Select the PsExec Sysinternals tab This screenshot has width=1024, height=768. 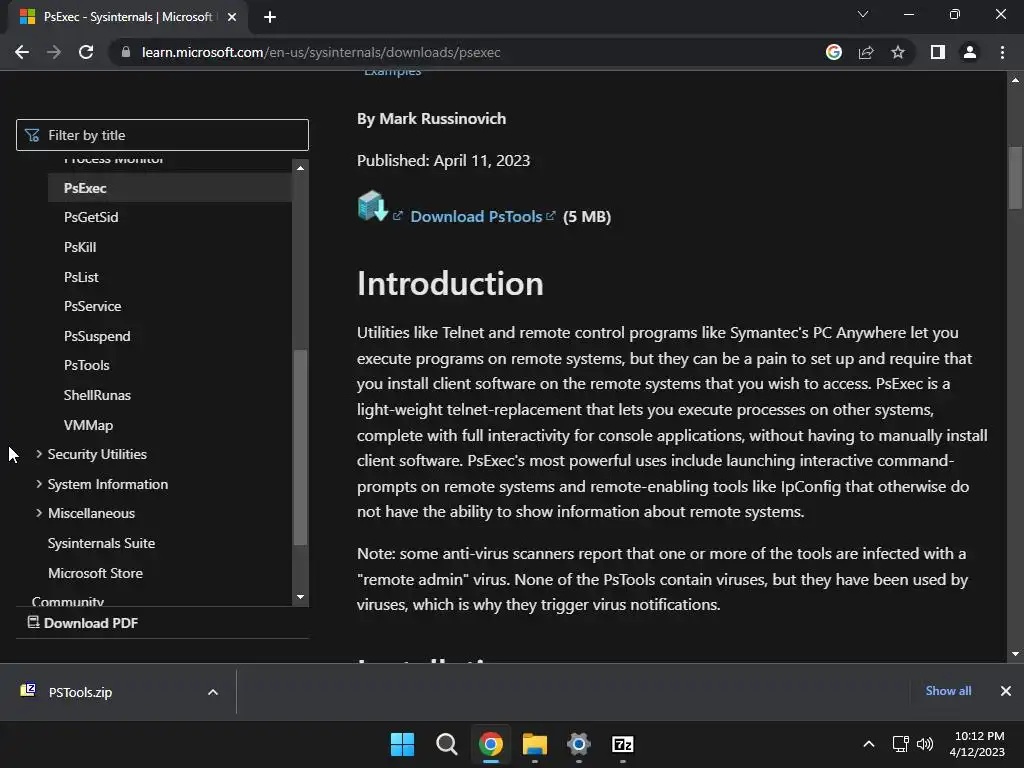[128, 17]
